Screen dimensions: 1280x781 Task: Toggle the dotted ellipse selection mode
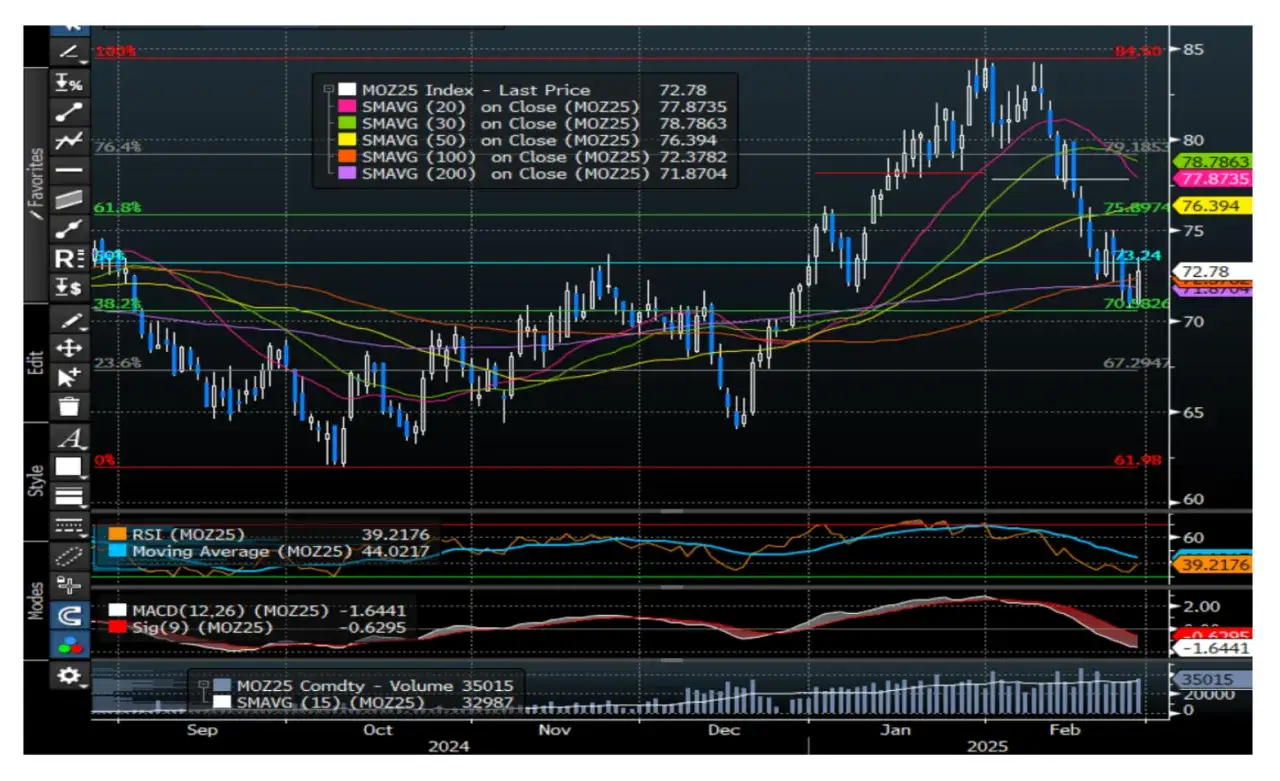coord(69,556)
